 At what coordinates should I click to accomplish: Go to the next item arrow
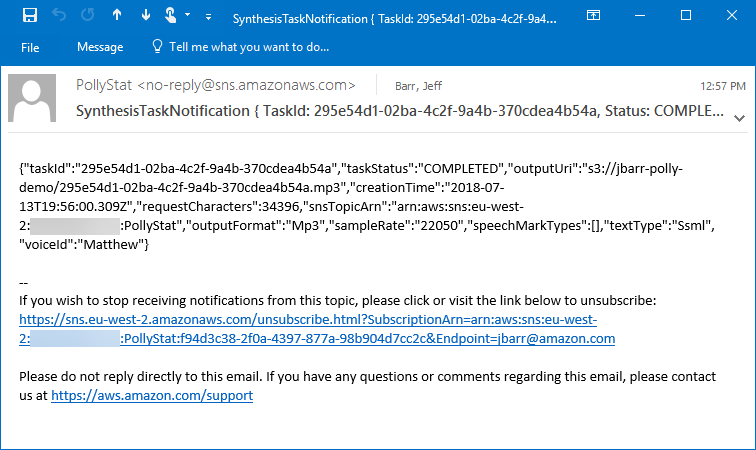tap(145, 16)
